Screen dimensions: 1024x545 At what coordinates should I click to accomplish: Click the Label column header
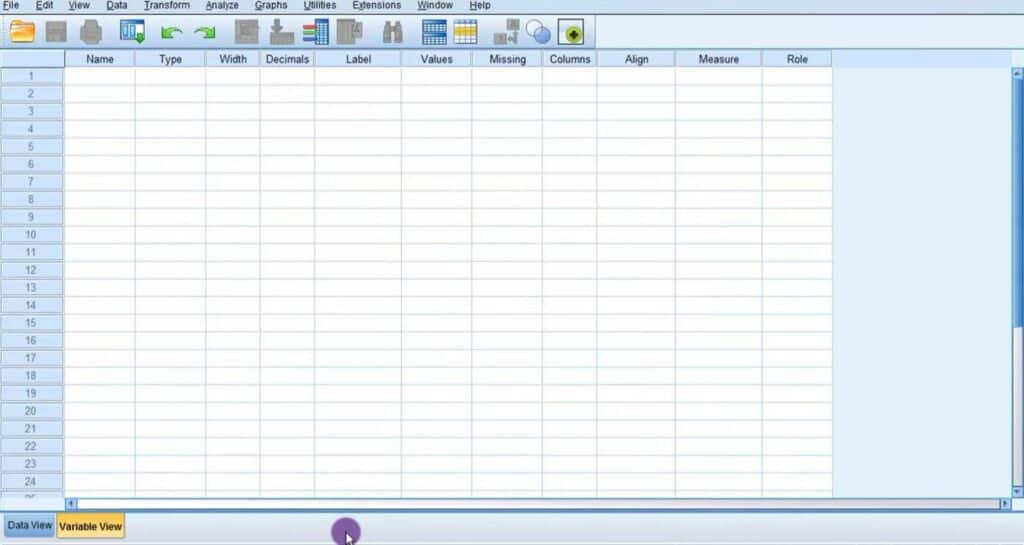point(358,59)
